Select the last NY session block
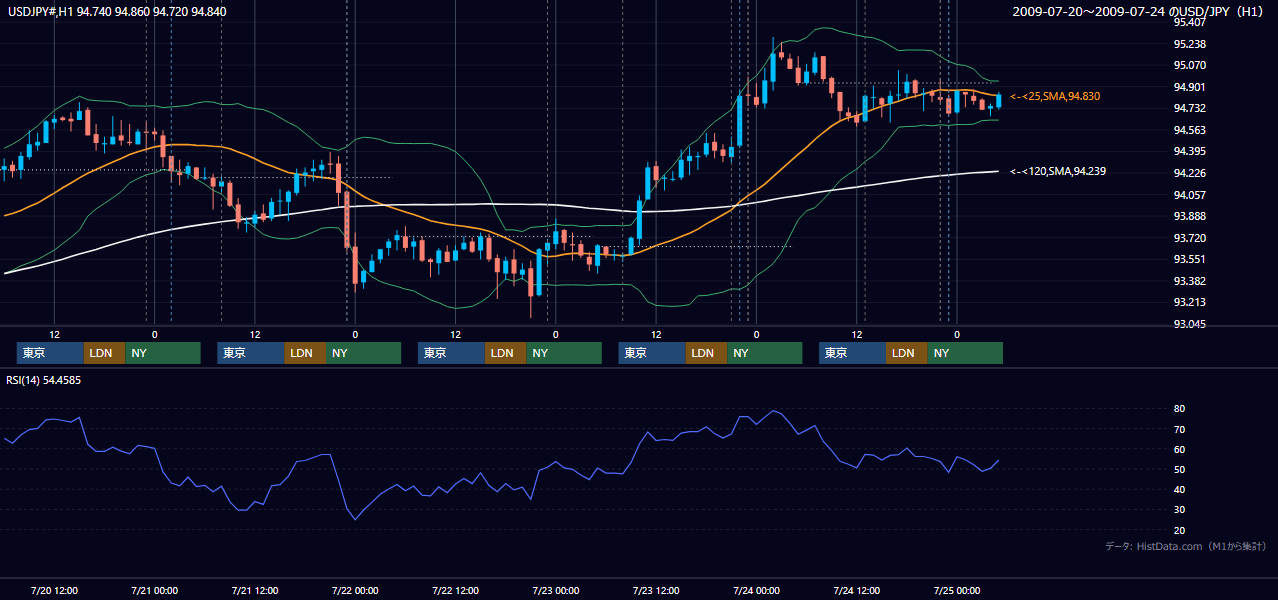Image resolution: width=1278 pixels, height=600 pixels. [965, 353]
